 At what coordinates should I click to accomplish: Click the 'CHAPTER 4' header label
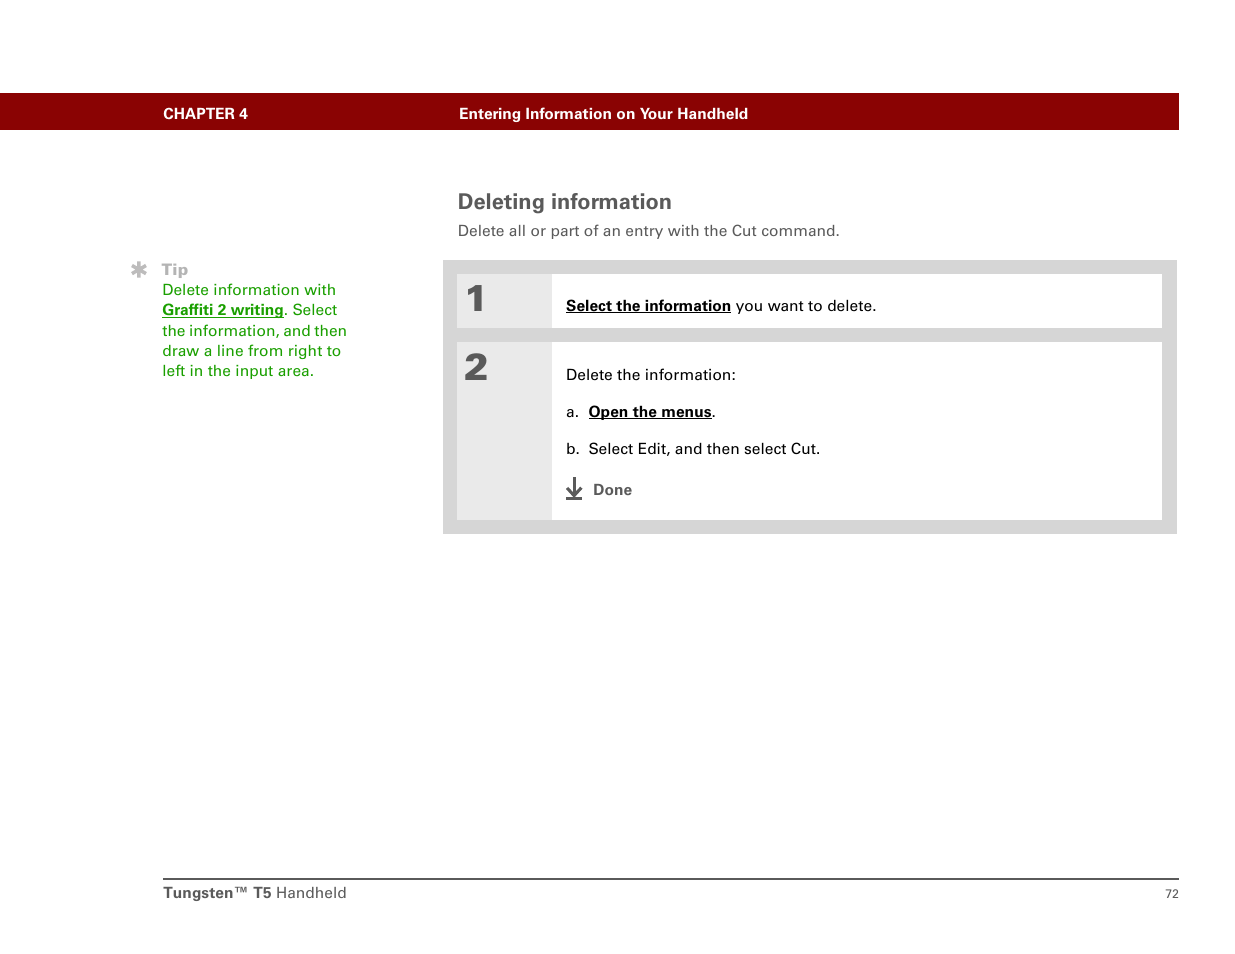206,114
